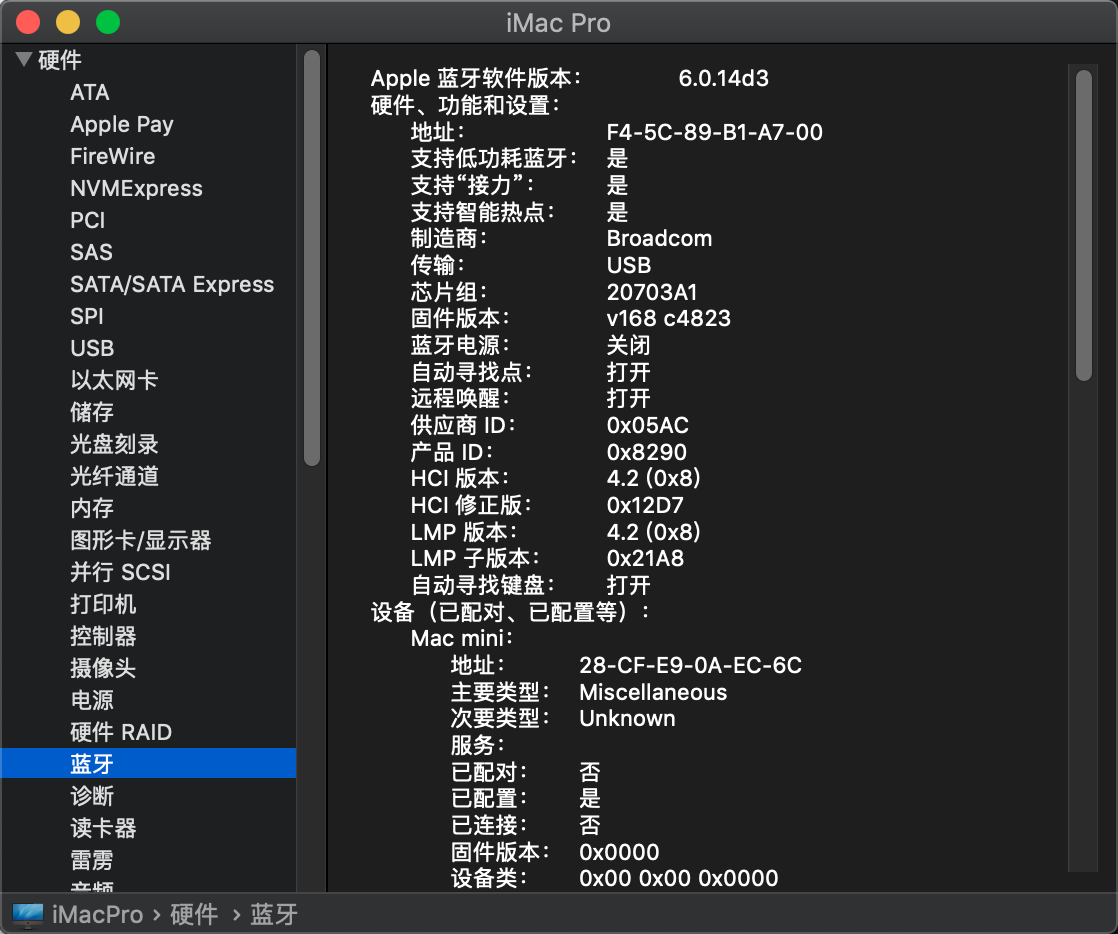
Task: Click the 设备（已配对、已配置等）heading
Action: click(x=511, y=612)
